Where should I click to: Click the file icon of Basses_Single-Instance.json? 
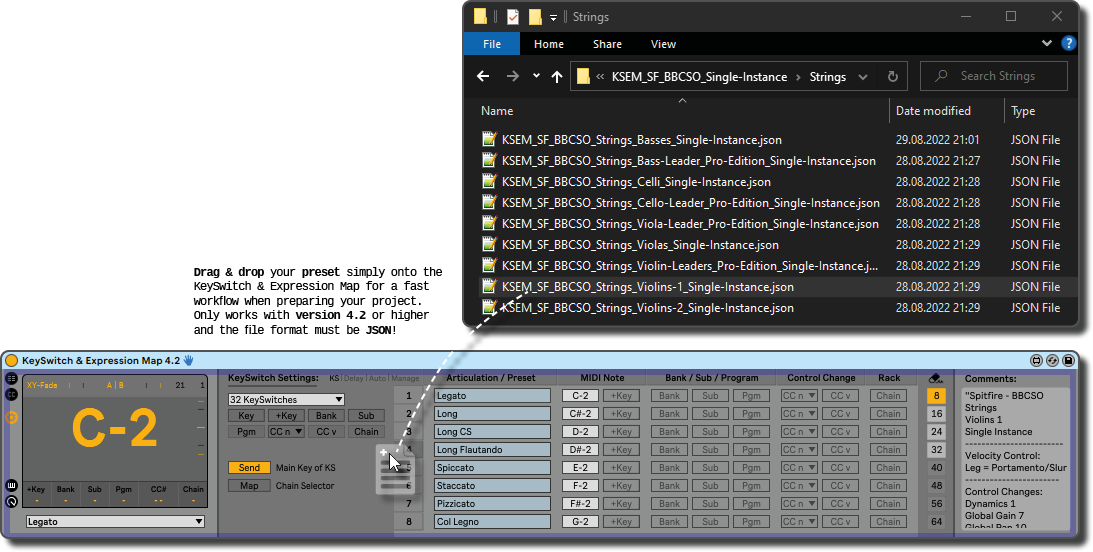pyautogui.click(x=489, y=139)
